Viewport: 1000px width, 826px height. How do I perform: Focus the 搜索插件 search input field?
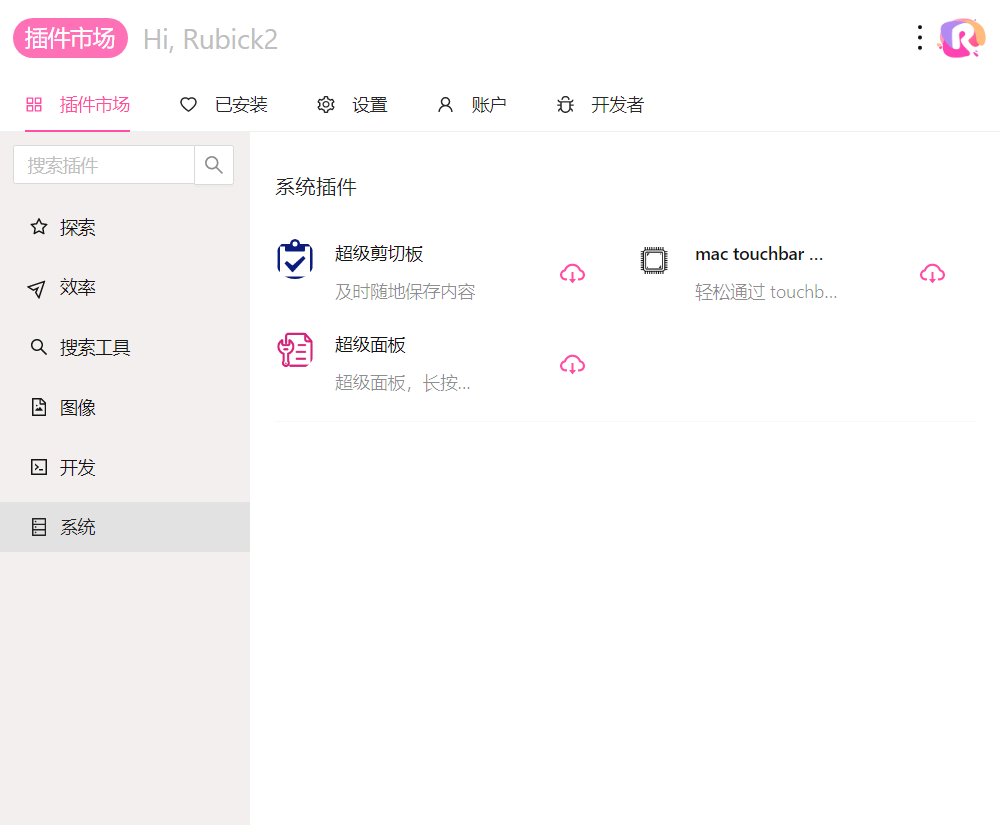(103, 165)
